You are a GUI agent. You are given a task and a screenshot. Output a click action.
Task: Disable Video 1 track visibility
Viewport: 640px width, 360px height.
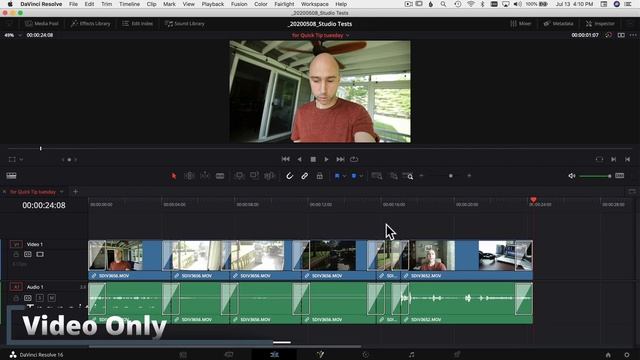tap(40, 254)
